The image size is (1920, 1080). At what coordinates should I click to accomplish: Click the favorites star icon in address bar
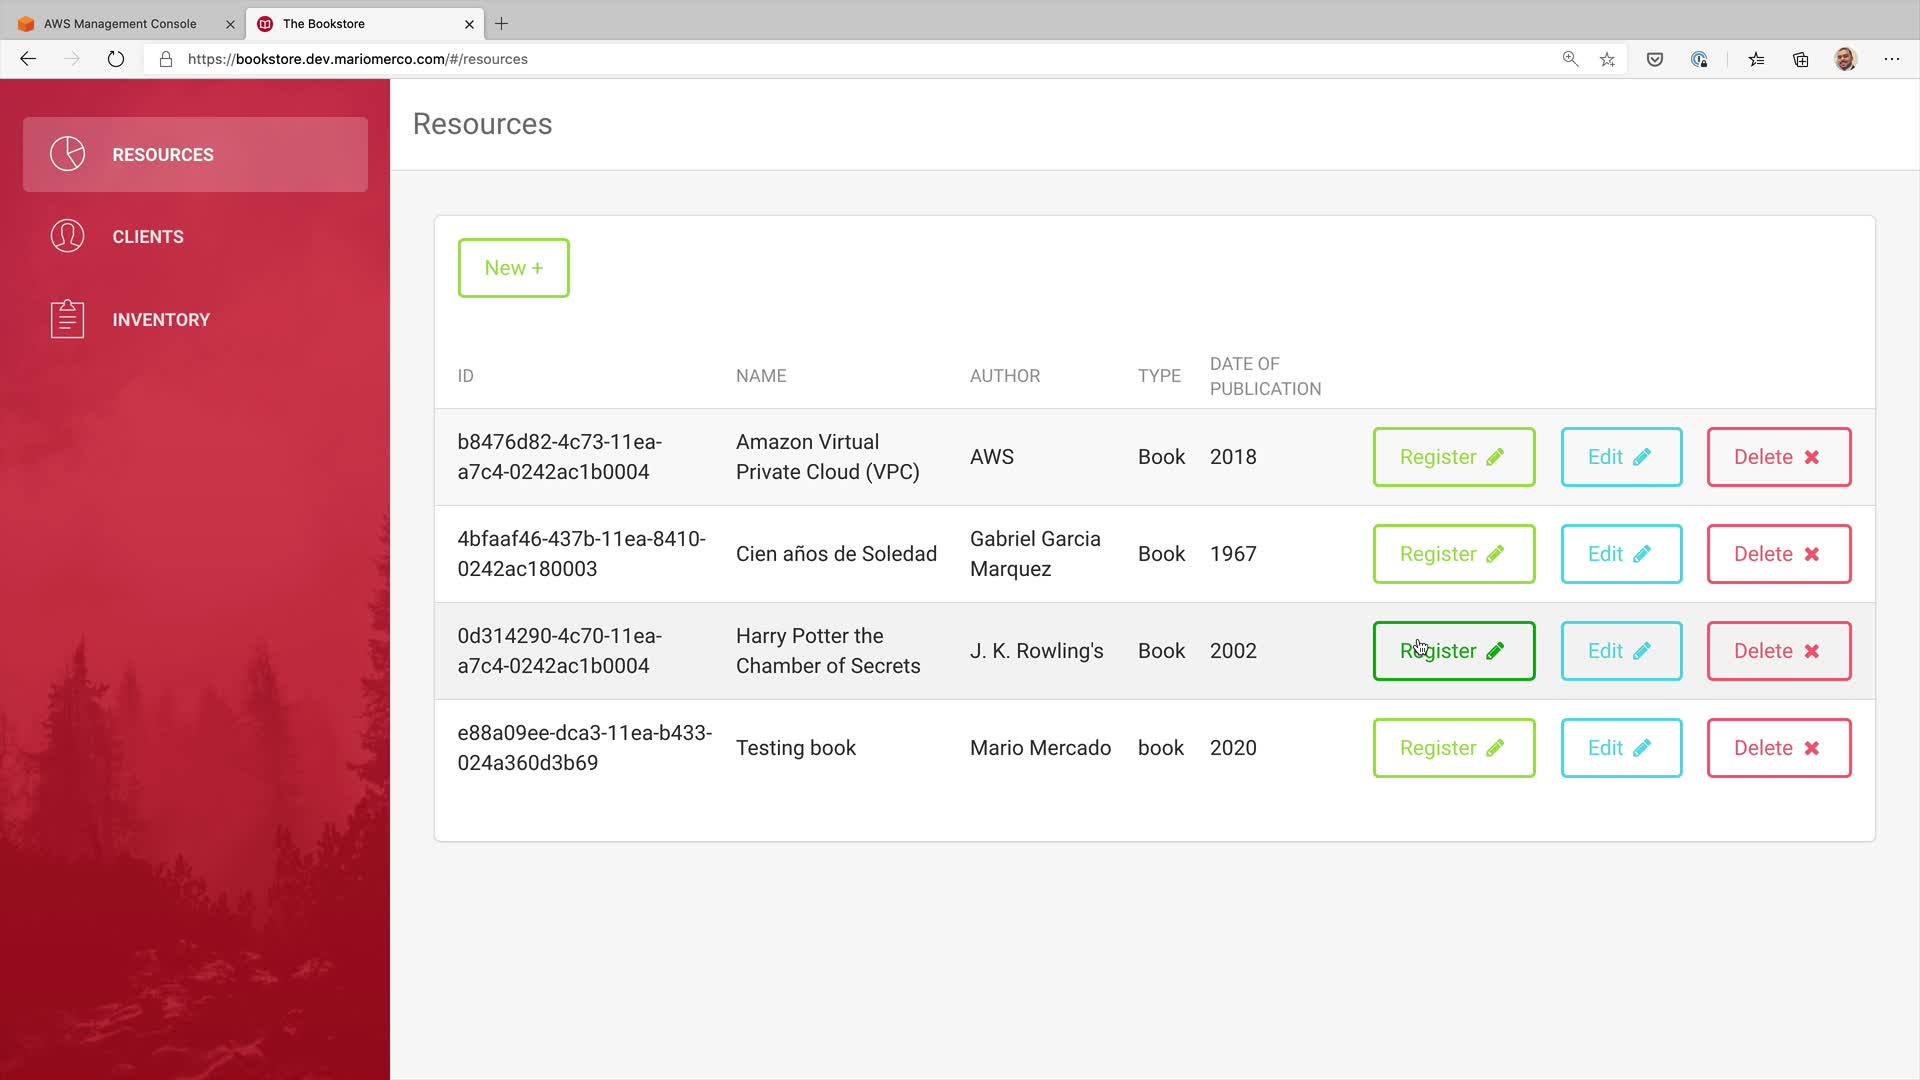[x=1607, y=59]
